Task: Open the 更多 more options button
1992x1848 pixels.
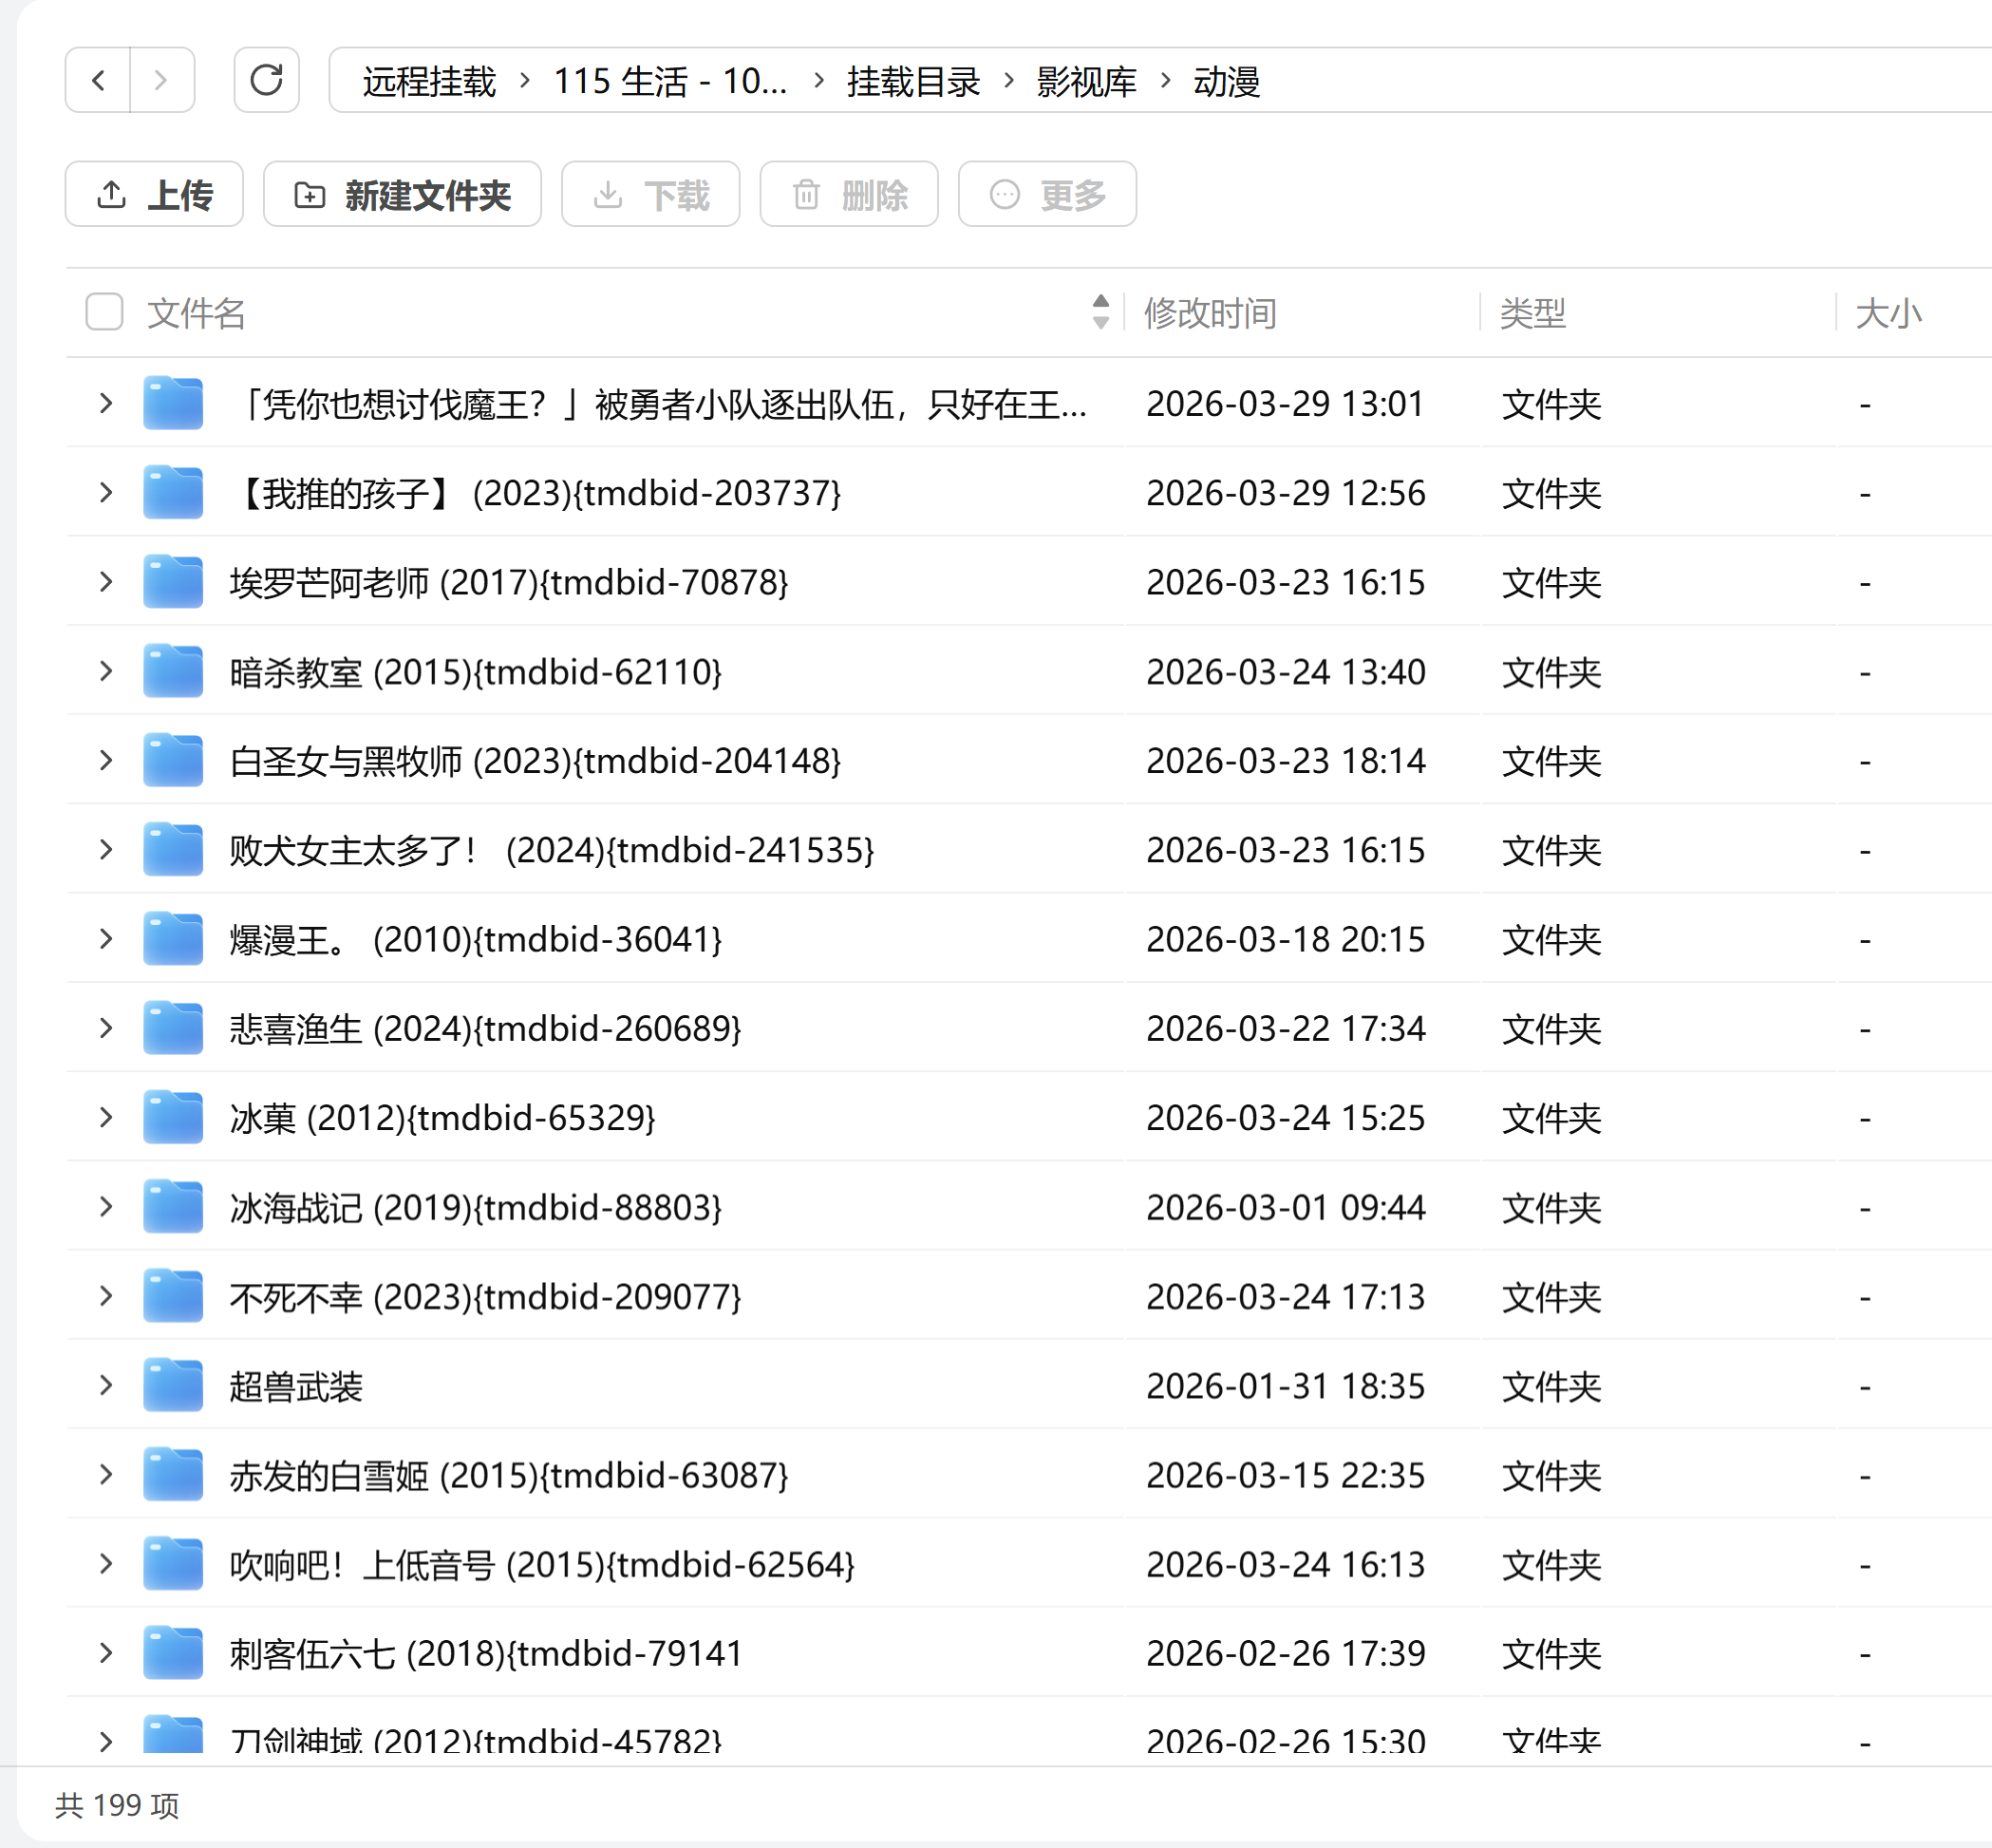Action: click(1047, 194)
